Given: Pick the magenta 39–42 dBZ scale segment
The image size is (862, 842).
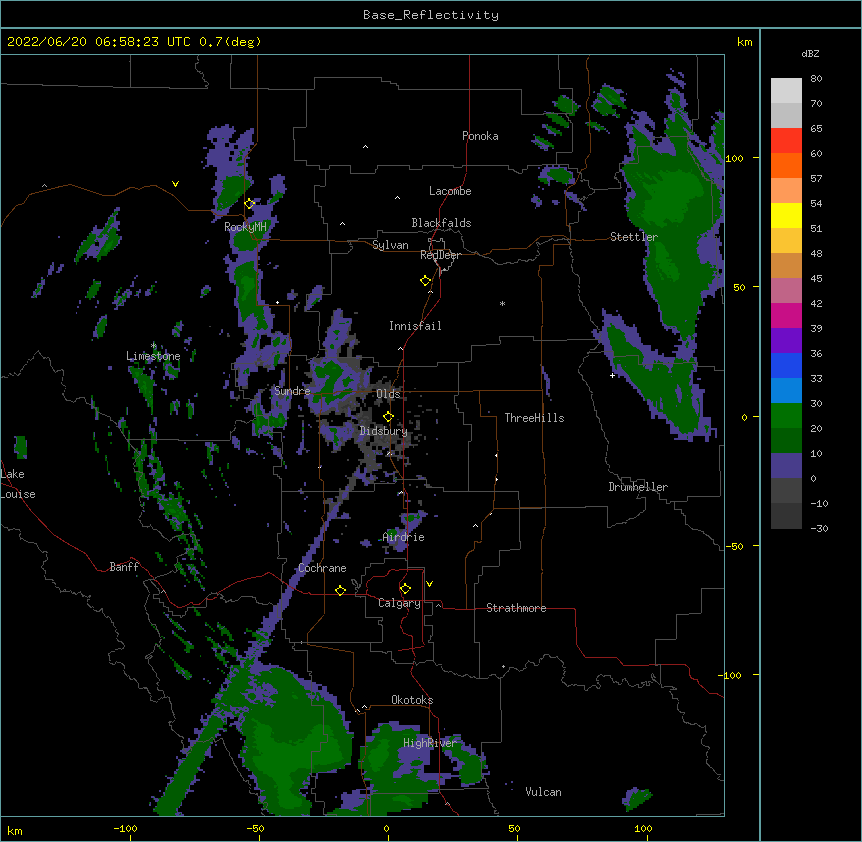Looking at the screenshot, I should click(786, 315).
